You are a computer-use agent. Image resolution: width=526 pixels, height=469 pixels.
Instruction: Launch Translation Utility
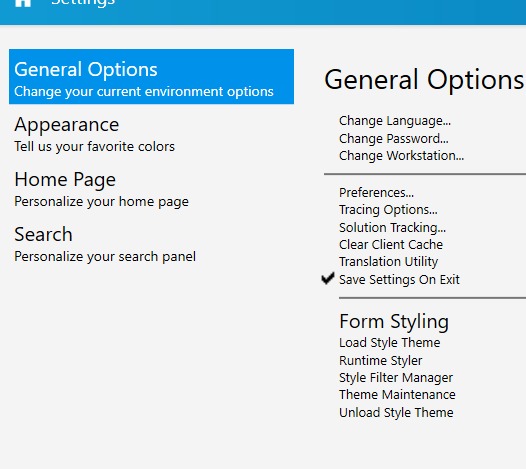point(388,262)
